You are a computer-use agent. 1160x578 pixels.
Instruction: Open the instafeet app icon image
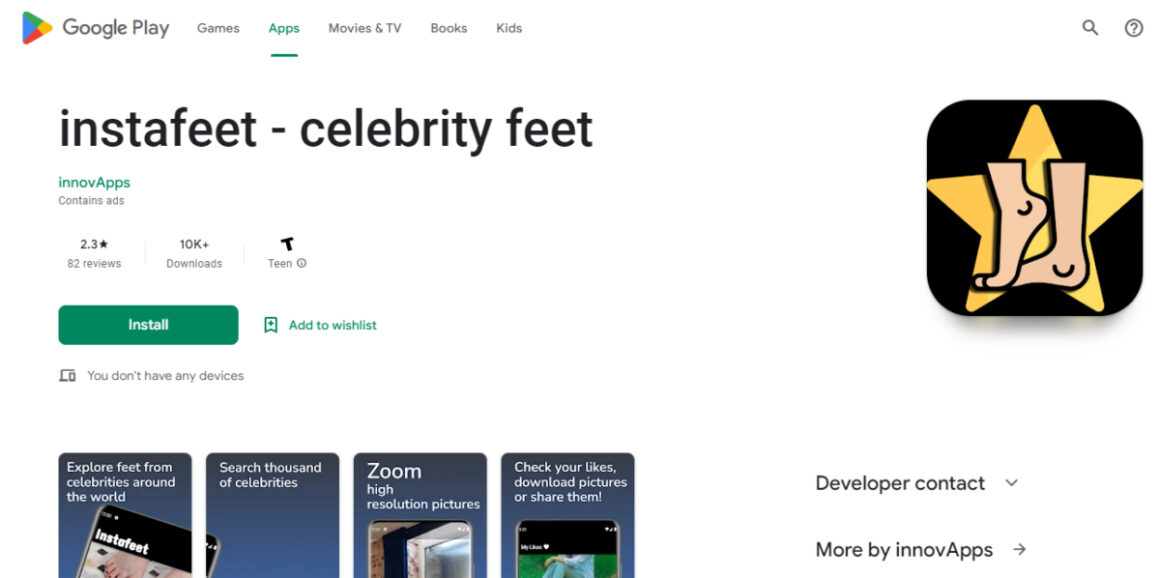click(1034, 207)
